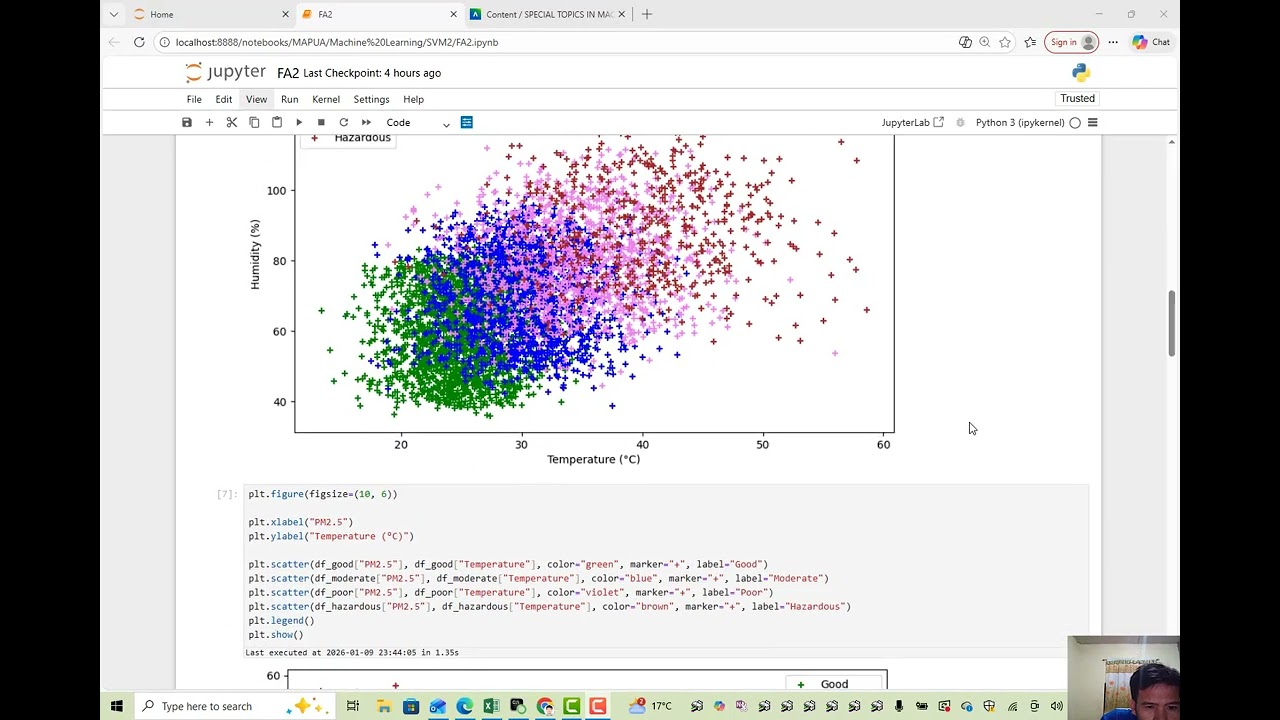Click the blue notebook-panel icon beside Code dropdown
The image size is (1280, 720).
pos(466,122)
